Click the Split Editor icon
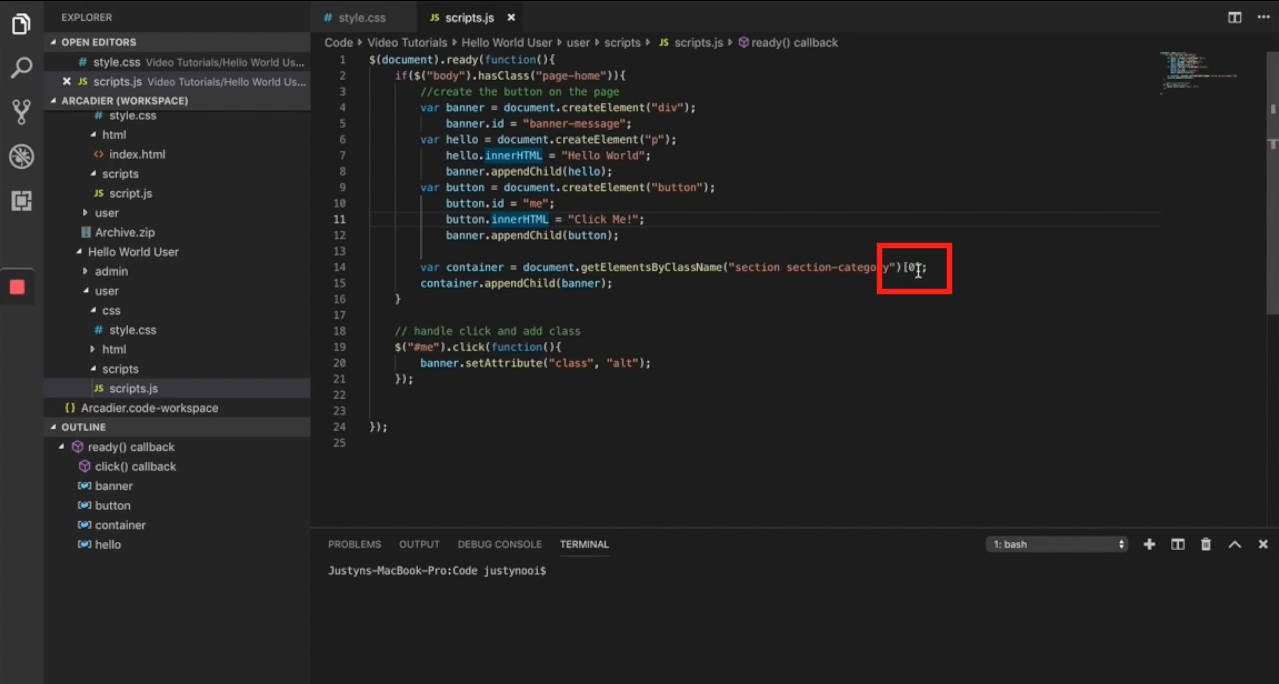Viewport: 1279px width, 684px height. point(1235,18)
